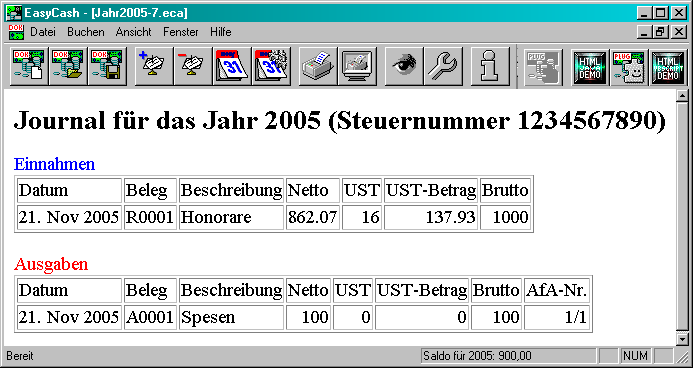This screenshot has width=693, height=368.
Task: Click the scrollbar down arrow
Action: click(x=682, y=339)
